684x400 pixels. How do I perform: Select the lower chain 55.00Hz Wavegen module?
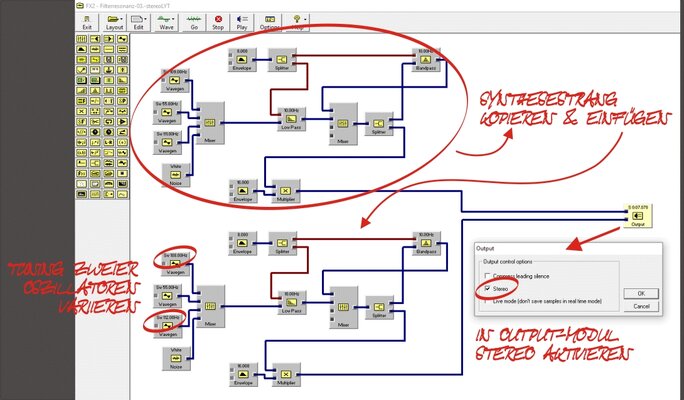(168, 295)
